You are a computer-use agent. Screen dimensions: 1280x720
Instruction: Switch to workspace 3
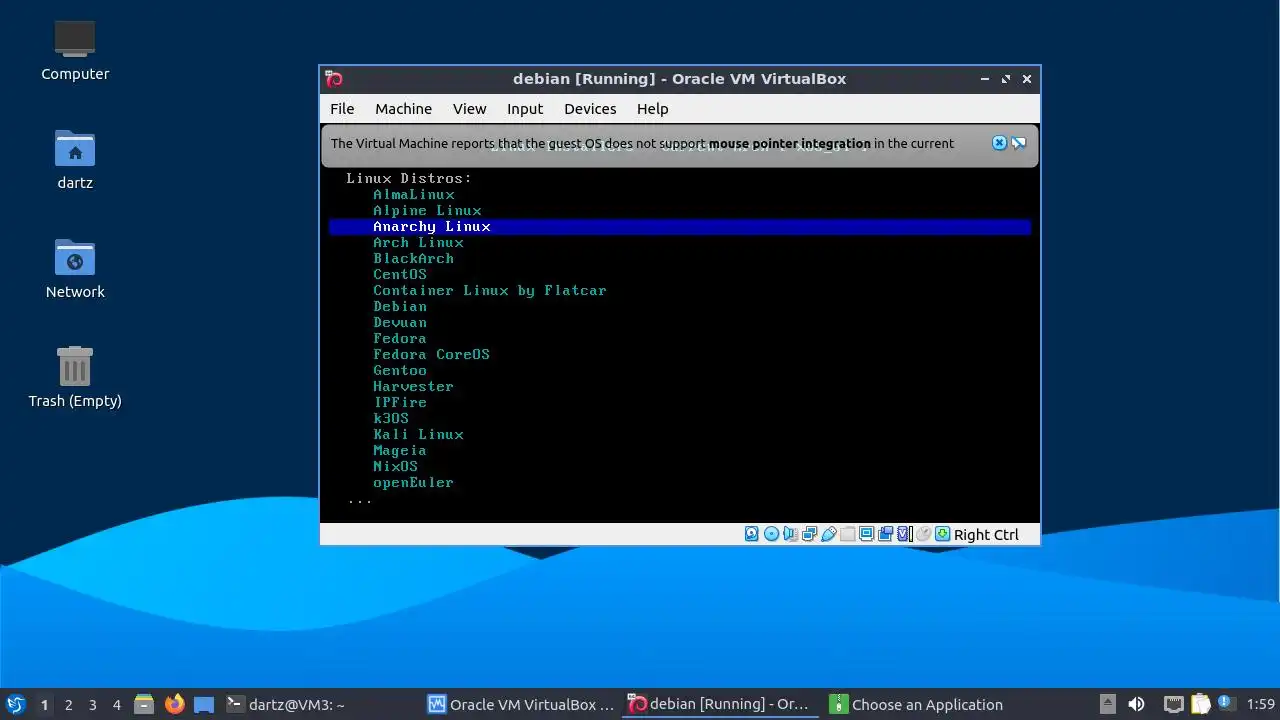(92, 705)
